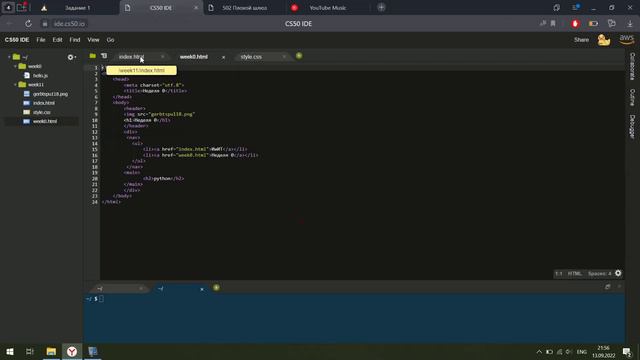Click the 1:1 cursor position indicator

[x=558, y=273]
